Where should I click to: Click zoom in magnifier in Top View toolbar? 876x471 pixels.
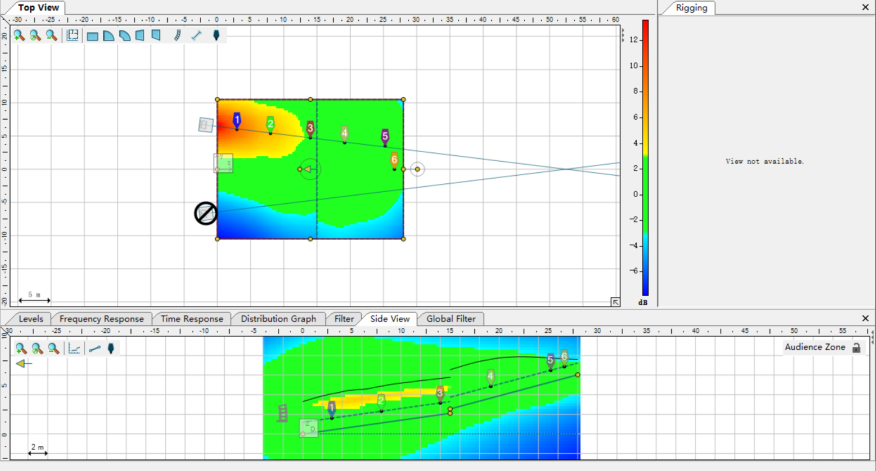click(x=19, y=35)
